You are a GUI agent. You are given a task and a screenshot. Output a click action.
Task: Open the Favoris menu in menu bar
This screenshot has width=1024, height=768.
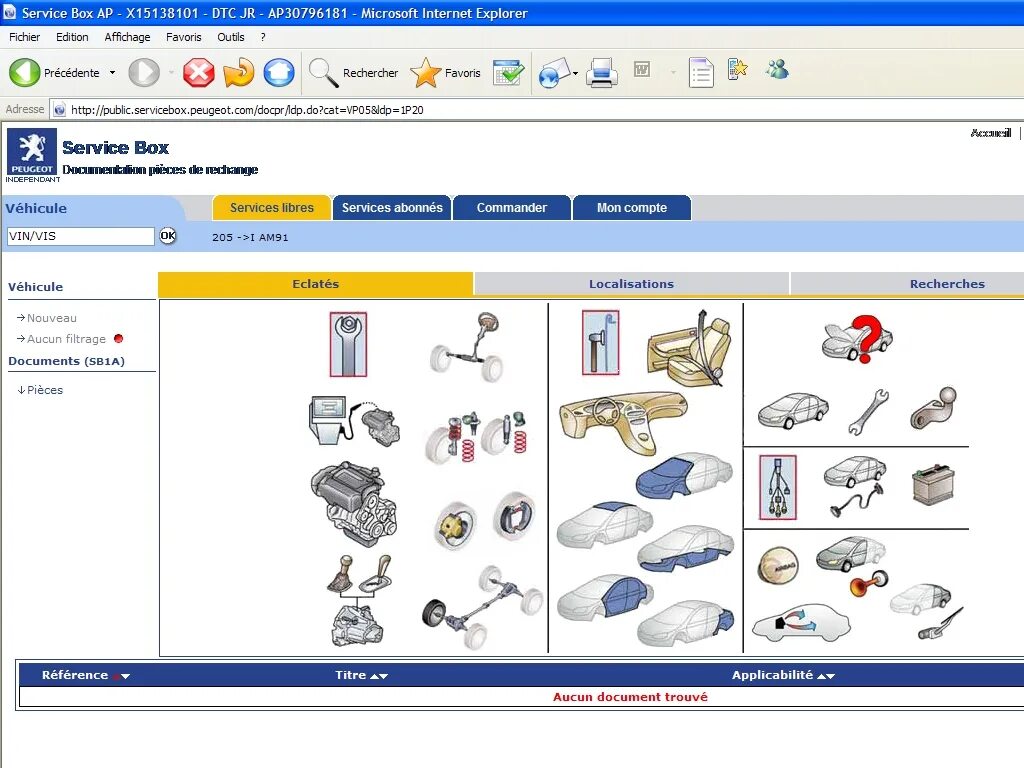pyautogui.click(x=184, y=37)
